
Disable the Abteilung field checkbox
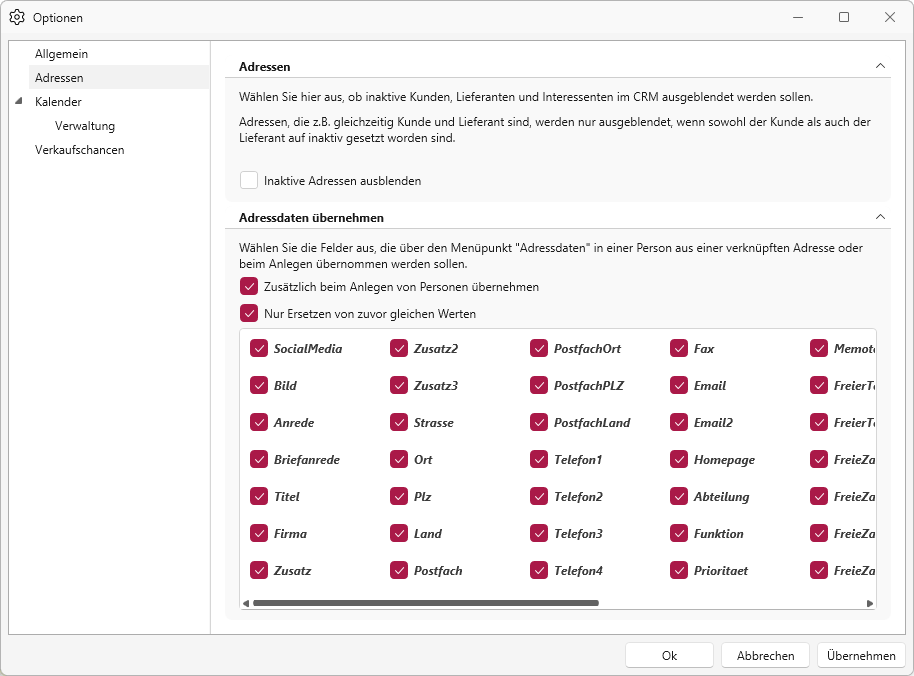click(679, 497)
